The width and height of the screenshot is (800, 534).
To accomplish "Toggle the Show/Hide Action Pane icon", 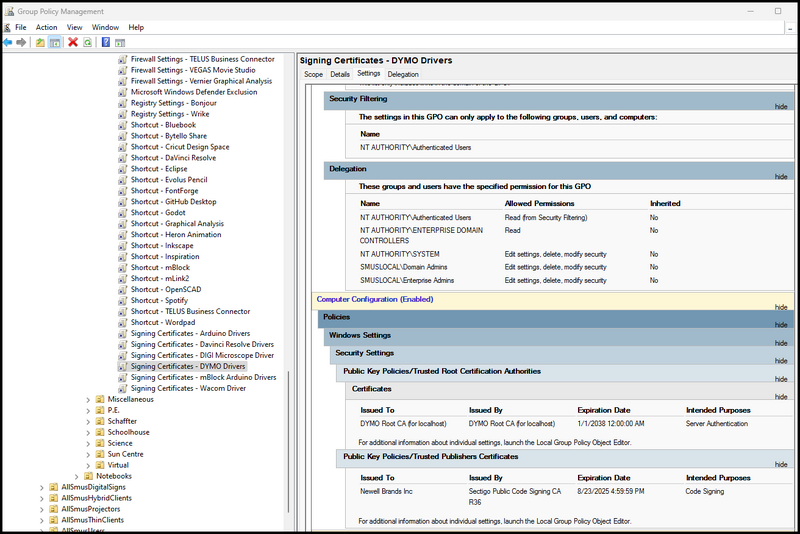I will pyautogui.click(x=120, y=43).
